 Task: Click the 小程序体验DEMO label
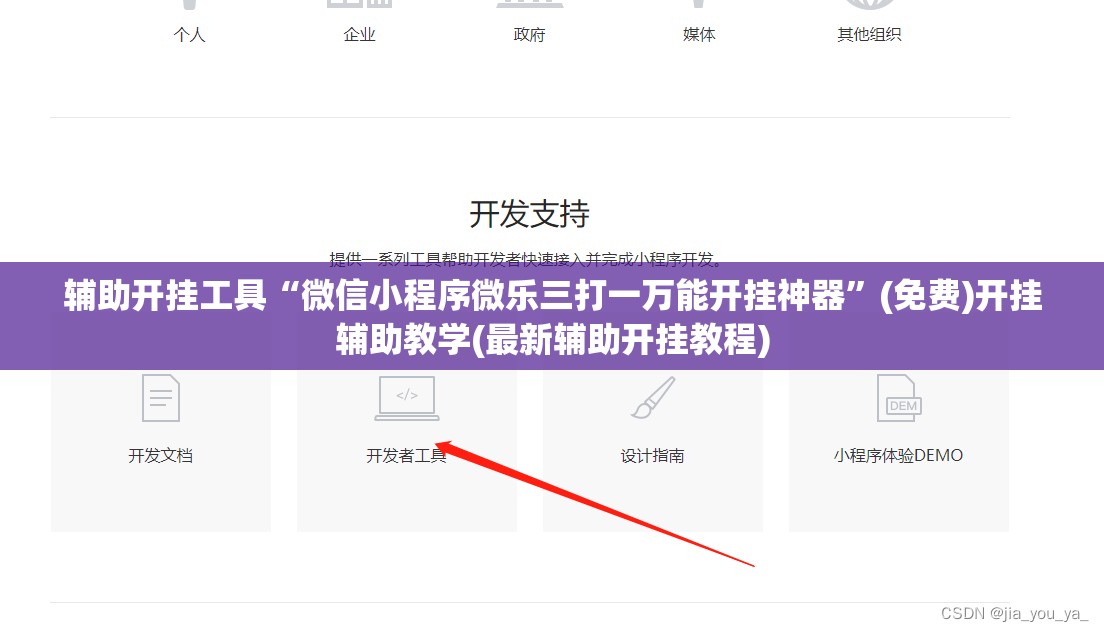tap(898, 455)
